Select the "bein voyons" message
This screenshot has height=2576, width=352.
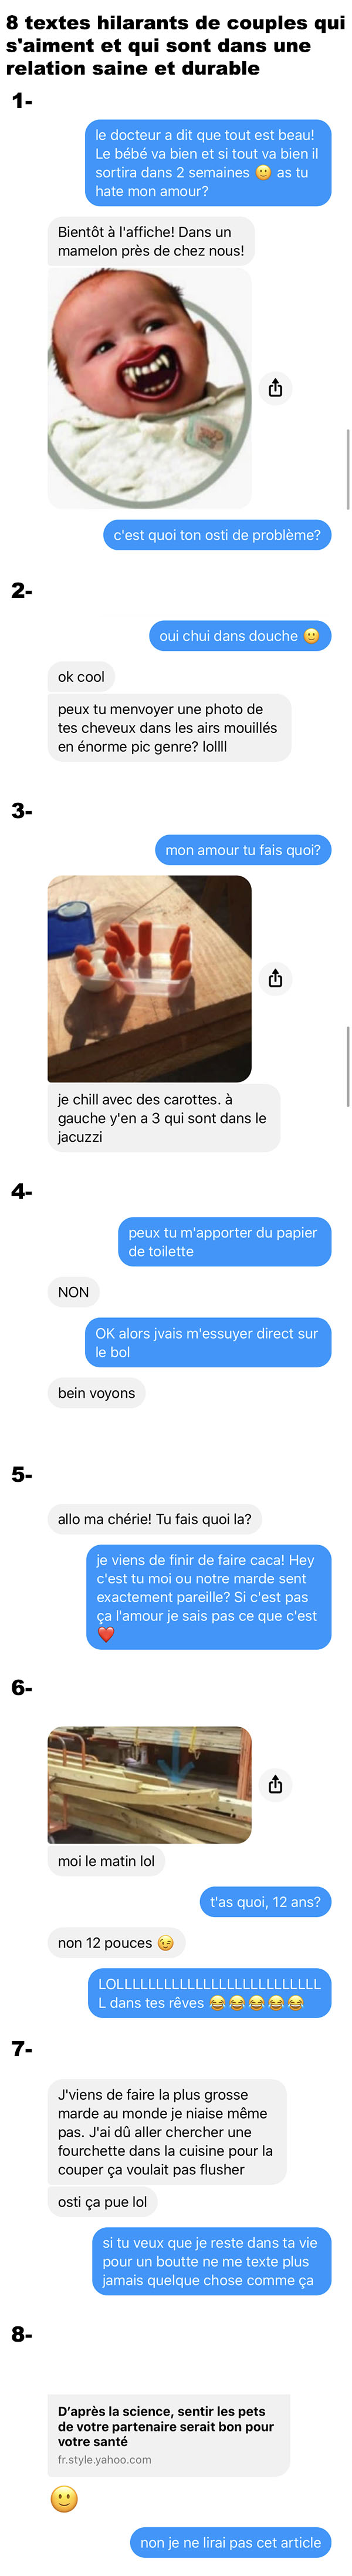(x=97, y=1393)
